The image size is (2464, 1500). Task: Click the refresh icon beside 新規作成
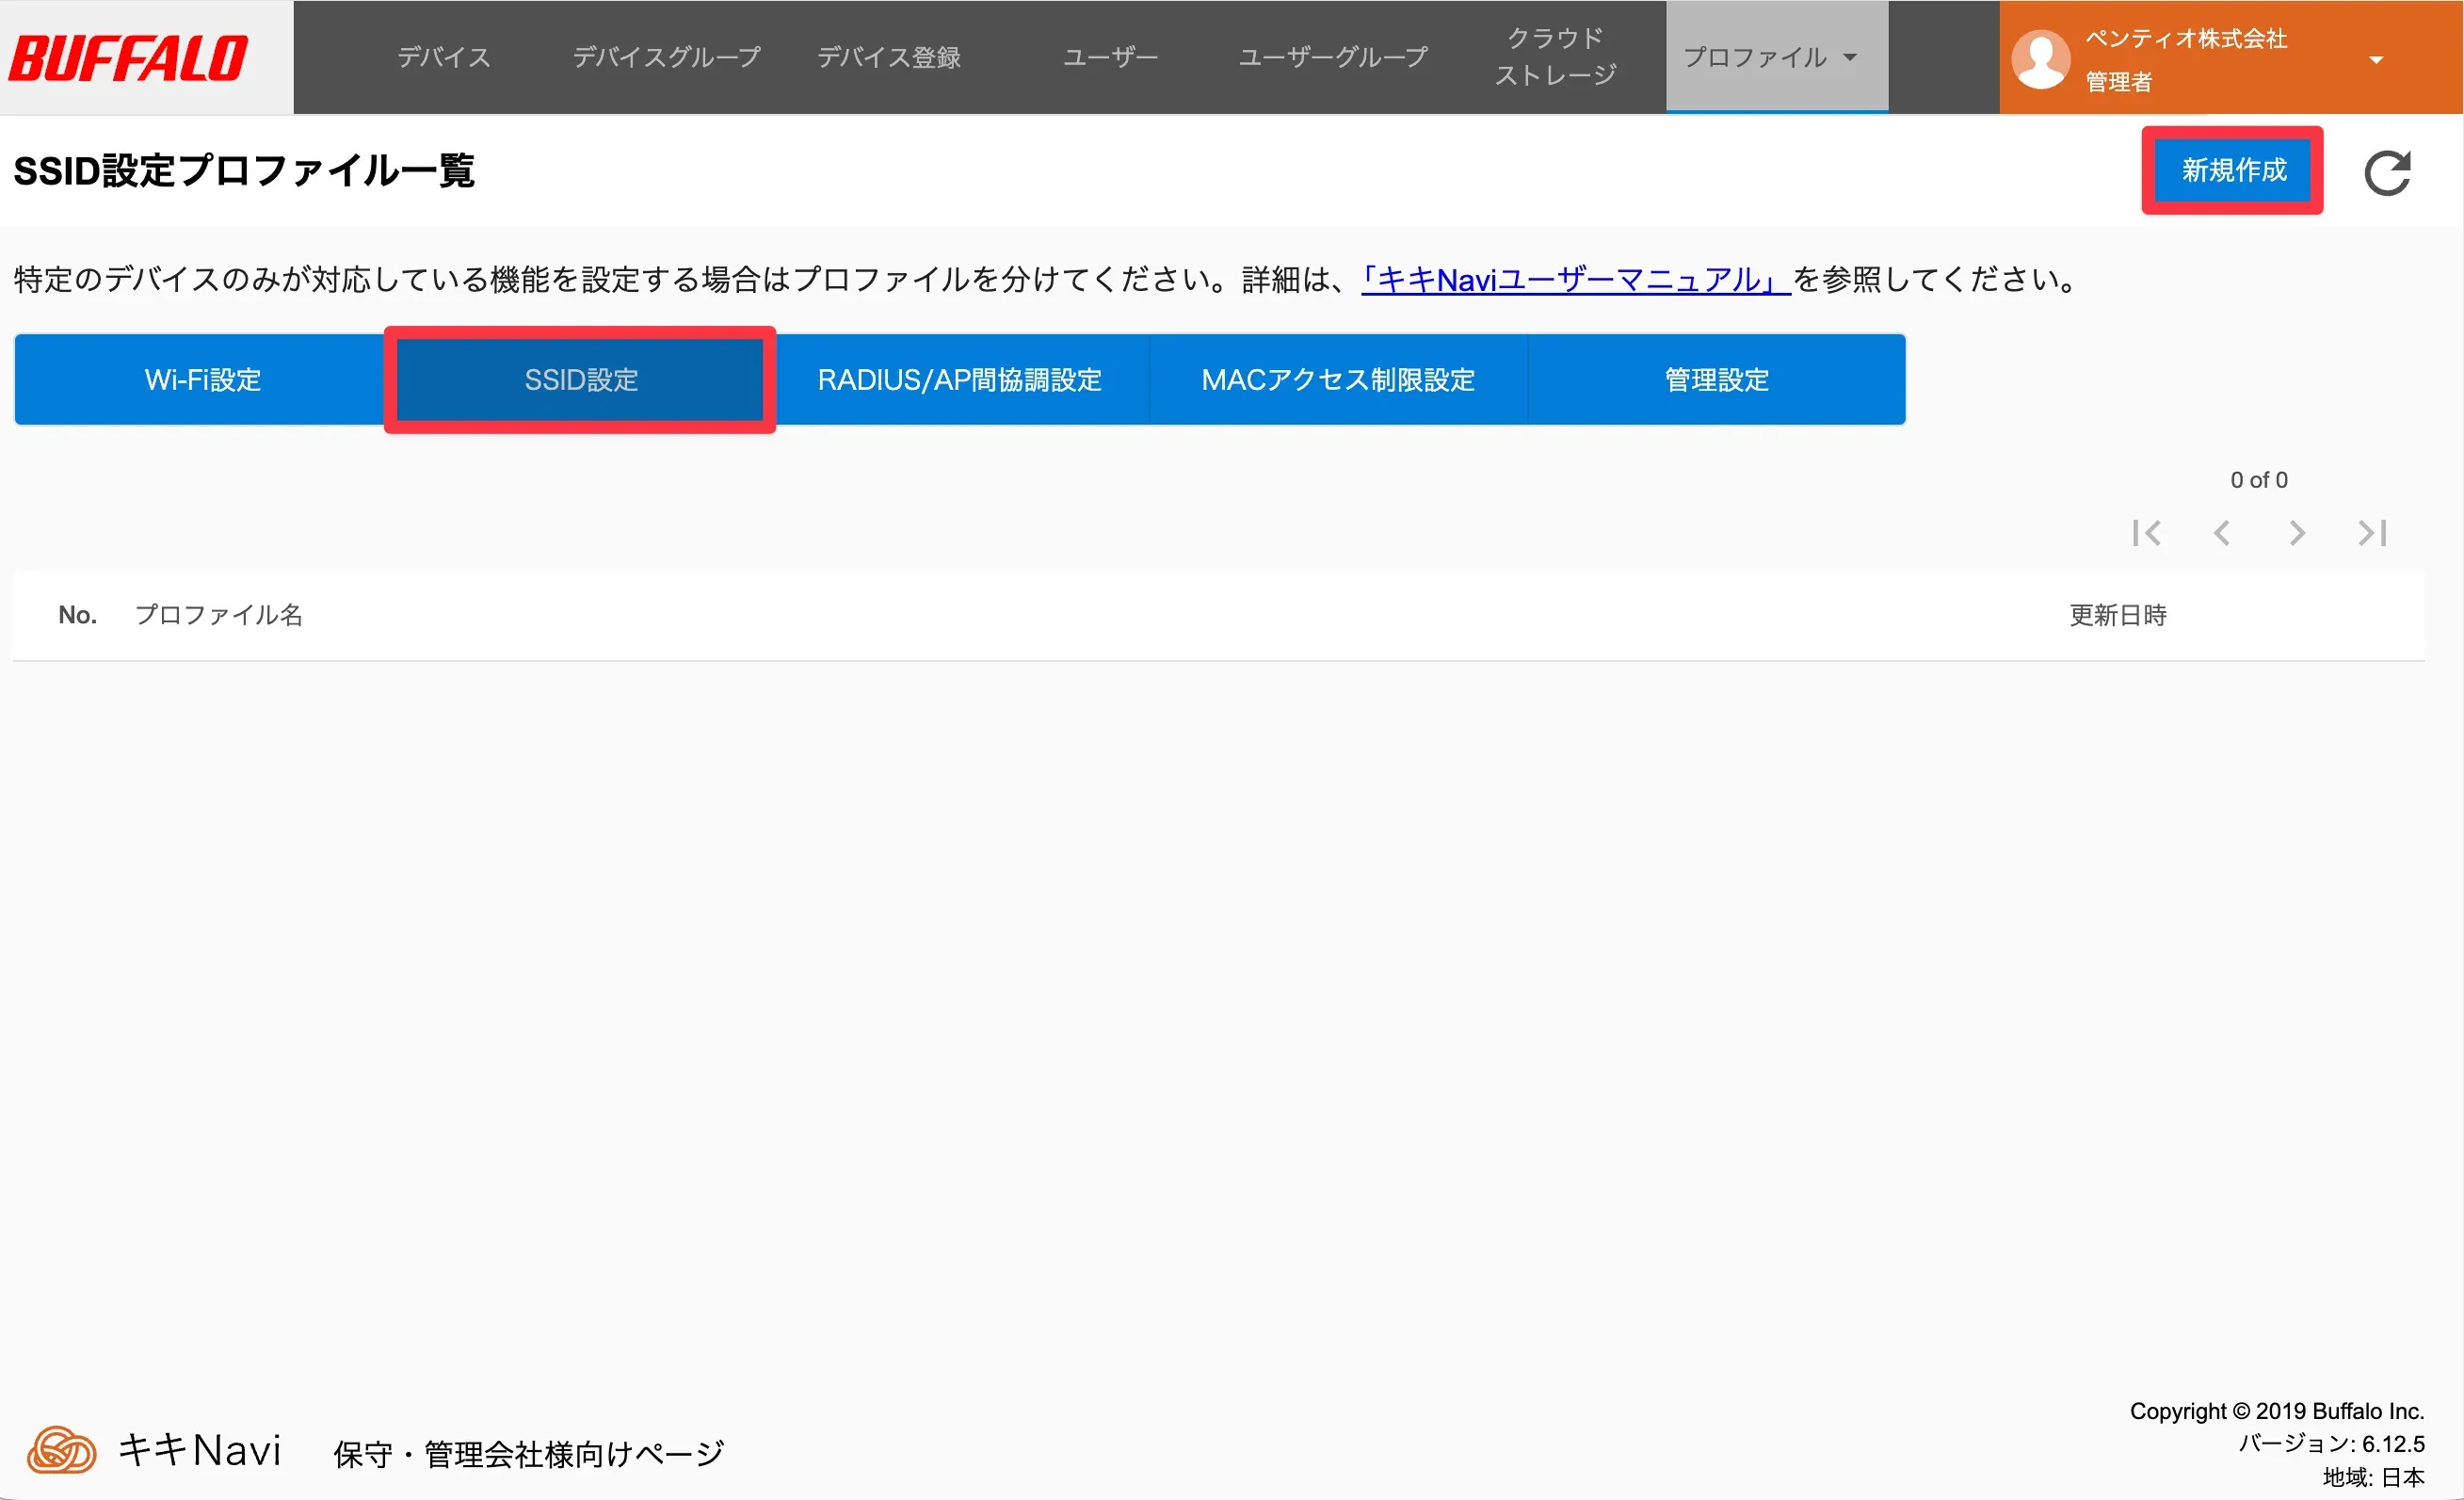[x=2387, y=173]
